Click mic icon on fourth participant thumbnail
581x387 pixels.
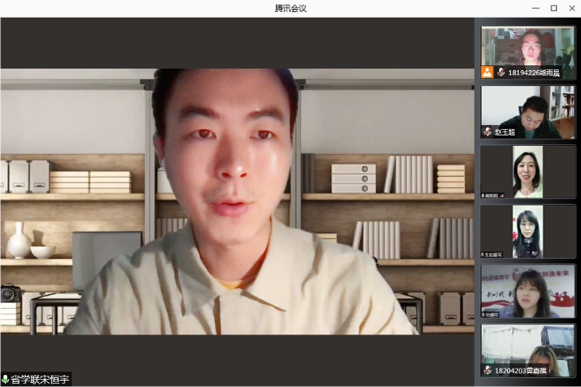[483, 255]
